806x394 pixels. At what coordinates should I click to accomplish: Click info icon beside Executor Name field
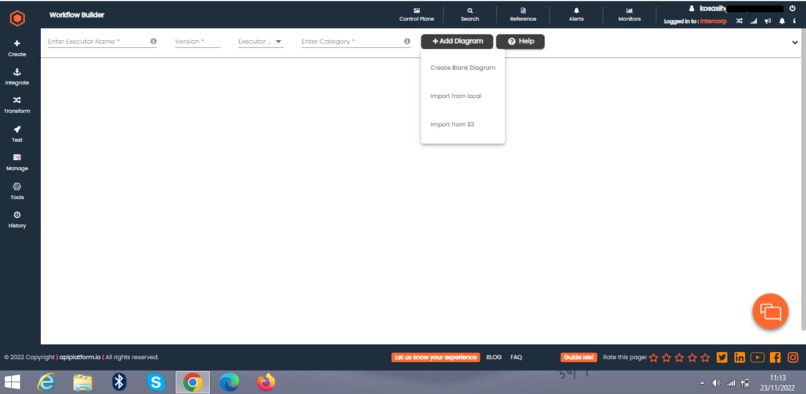click(153, 41)
